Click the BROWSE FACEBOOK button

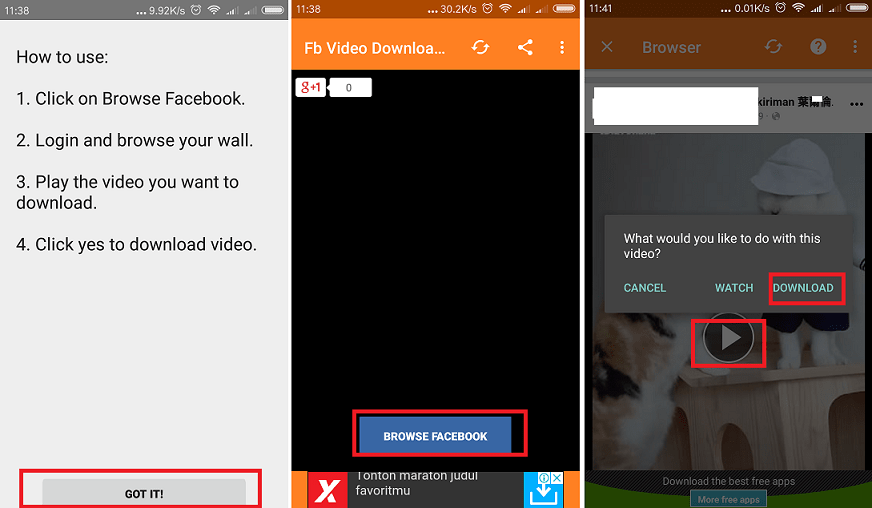[435, 436]
